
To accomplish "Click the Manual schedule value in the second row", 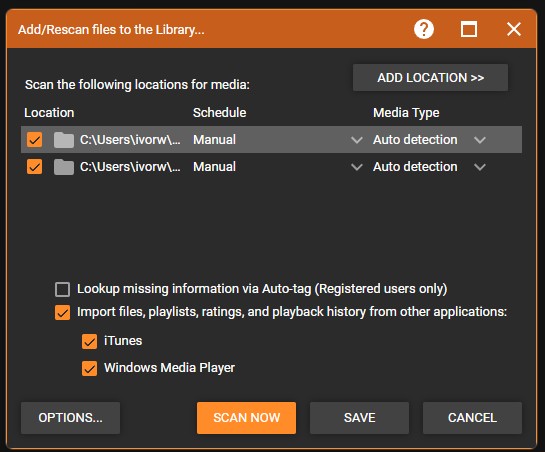I will tap(214, 167).
